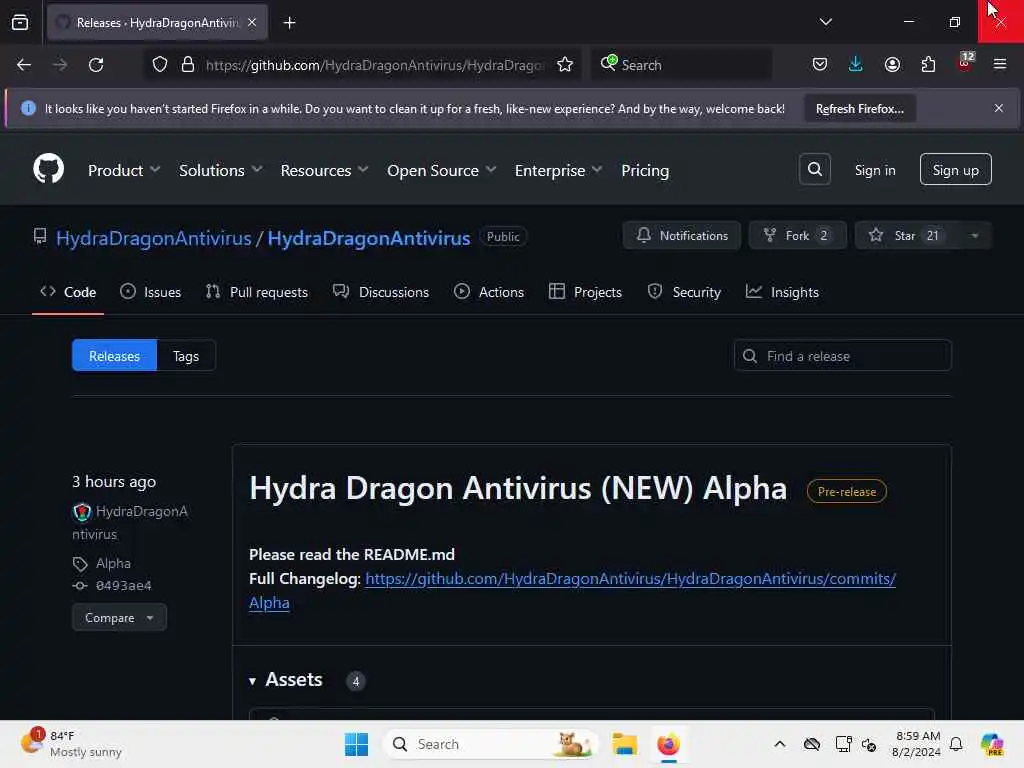Click the Refresh Firefox button
1024x768 pixels.
pos(859,109)
